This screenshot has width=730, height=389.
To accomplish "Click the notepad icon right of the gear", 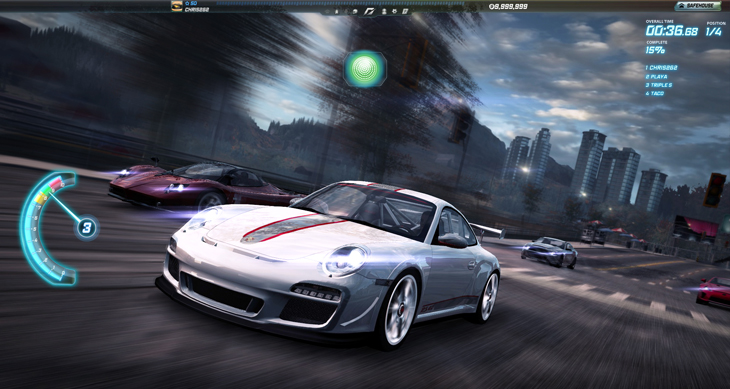I will [405, 11].
